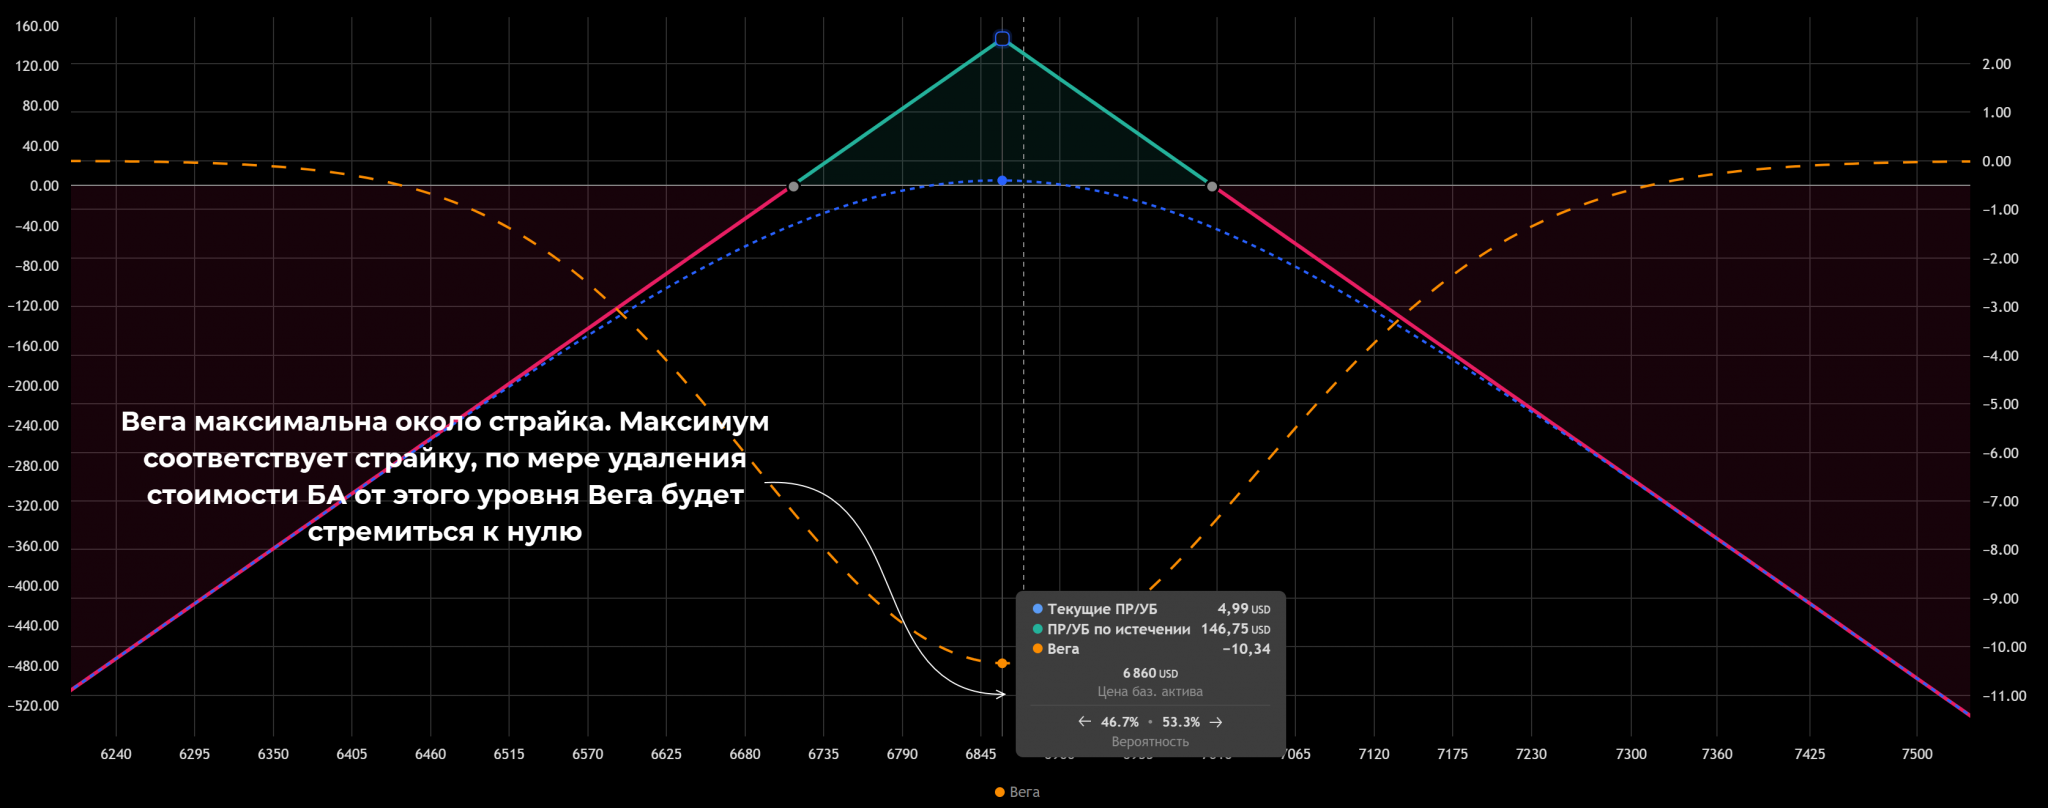This screenshot has height=808, width=2048.
Task: Click the ПР/УБ по истечении tooltip row
Action: [x=1118, y=629]
